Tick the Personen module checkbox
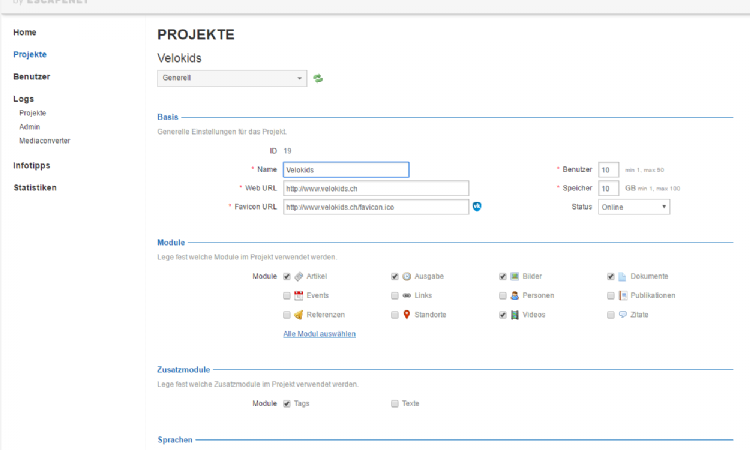This screenshot has width=750, height=450. pos(503,296)
